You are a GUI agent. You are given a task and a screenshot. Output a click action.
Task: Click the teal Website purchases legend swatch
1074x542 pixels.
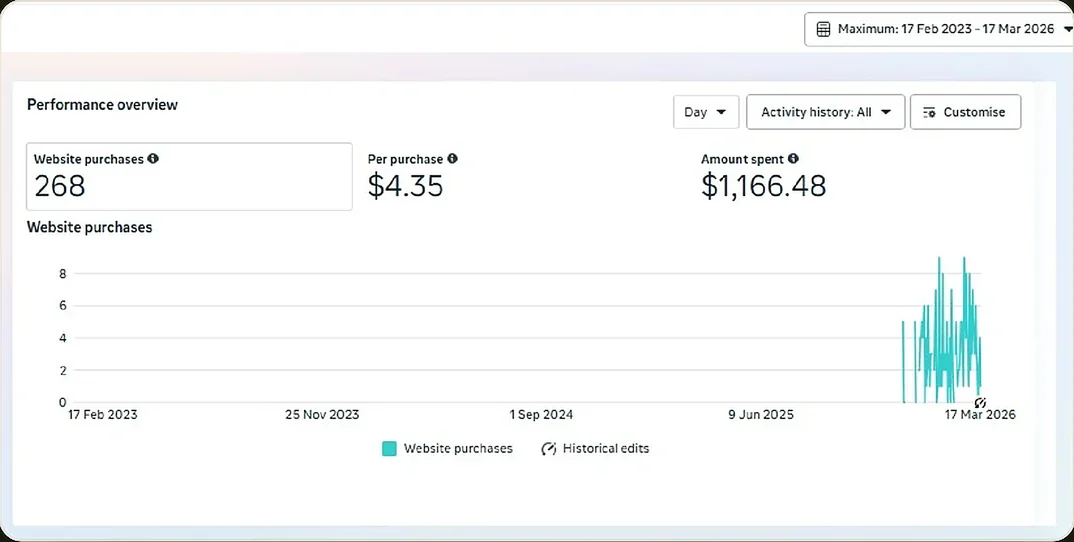tap(389, 449)
